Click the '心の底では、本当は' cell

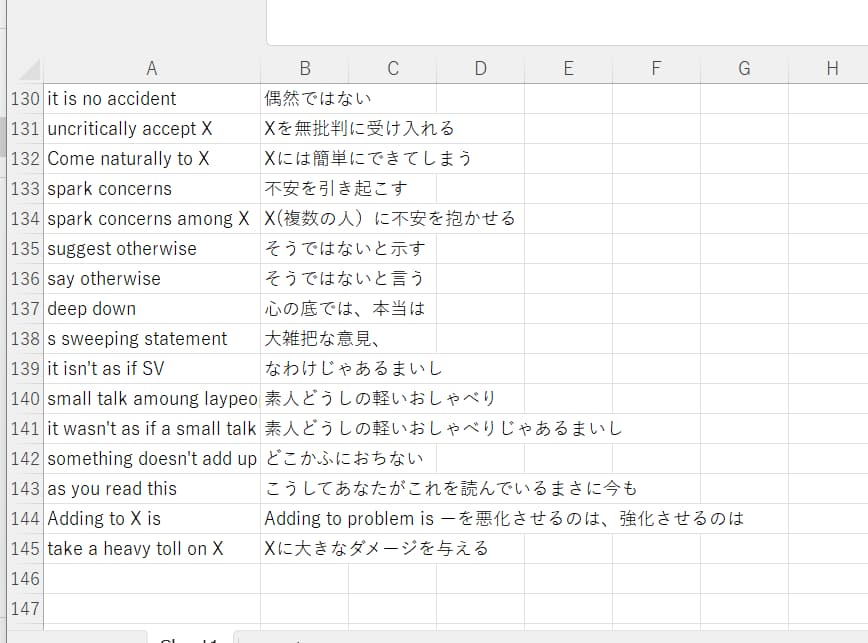(x=304, y=309)
